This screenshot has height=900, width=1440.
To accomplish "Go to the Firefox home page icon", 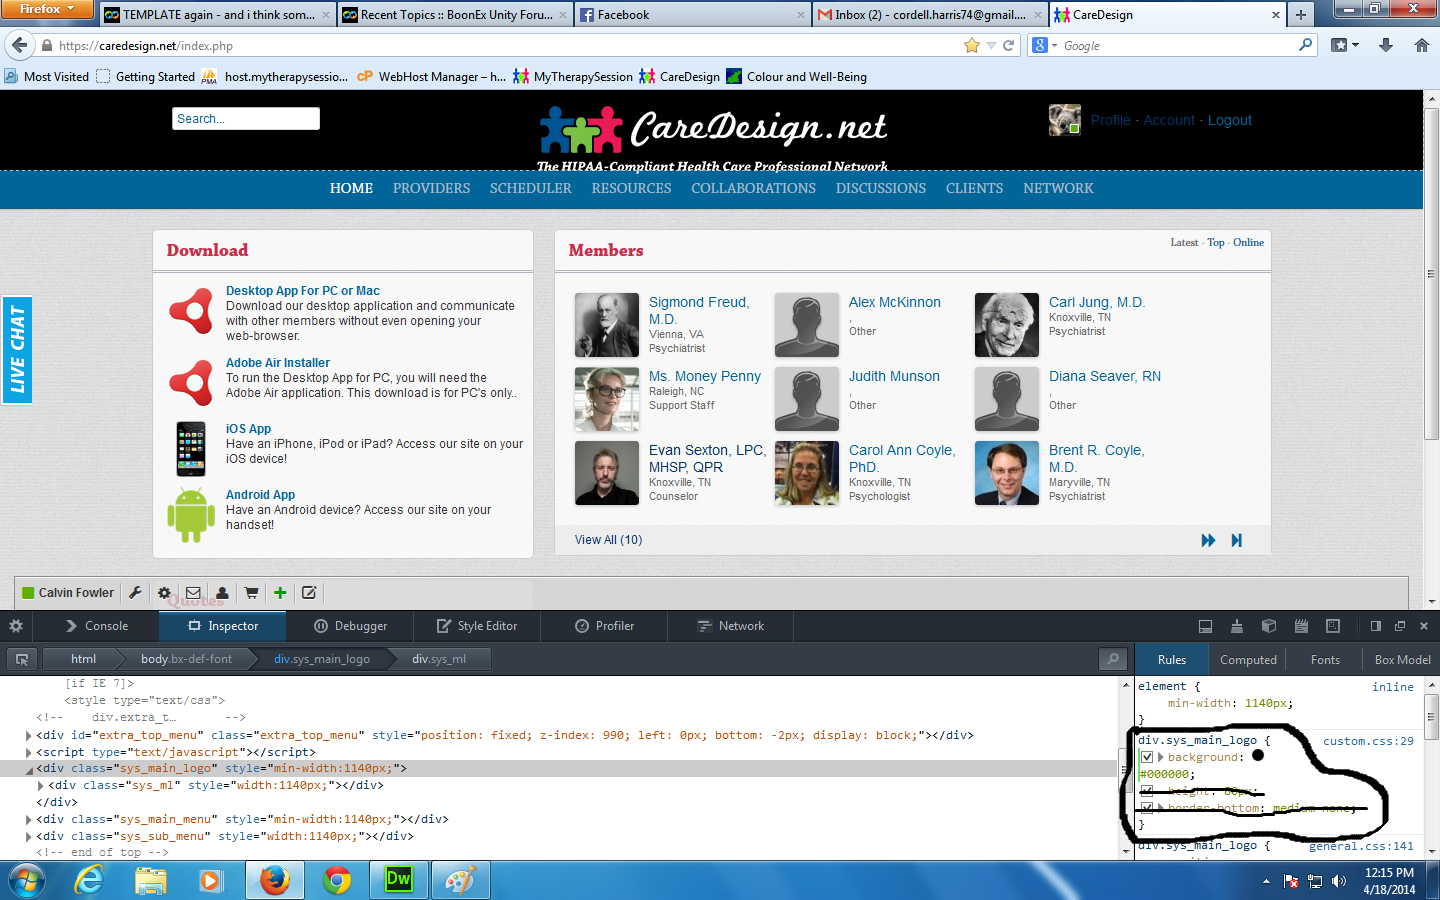I will (x=1422, y=45).
